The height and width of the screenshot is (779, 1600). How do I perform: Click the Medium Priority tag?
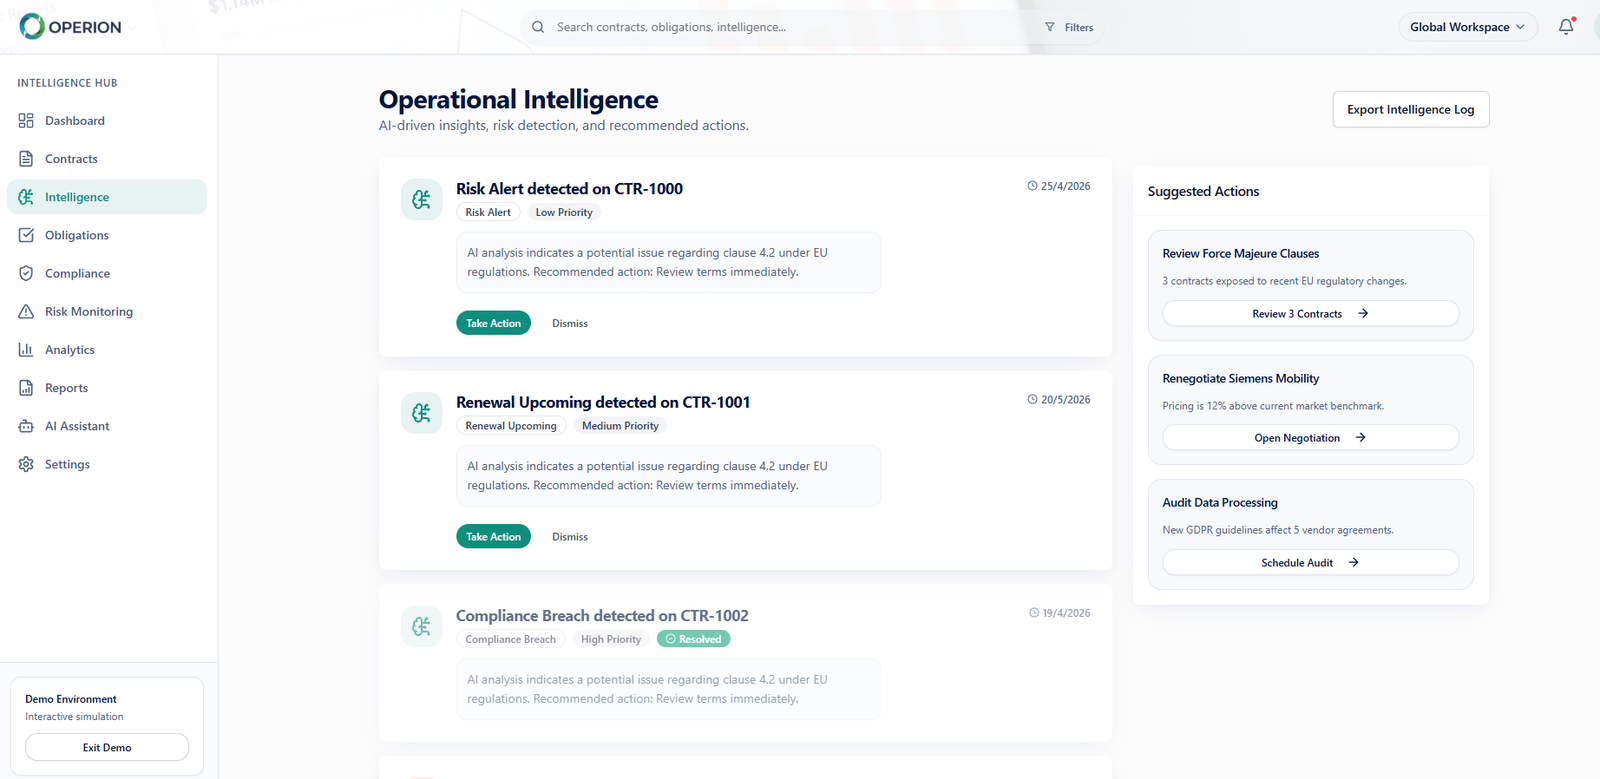[620, 426]
